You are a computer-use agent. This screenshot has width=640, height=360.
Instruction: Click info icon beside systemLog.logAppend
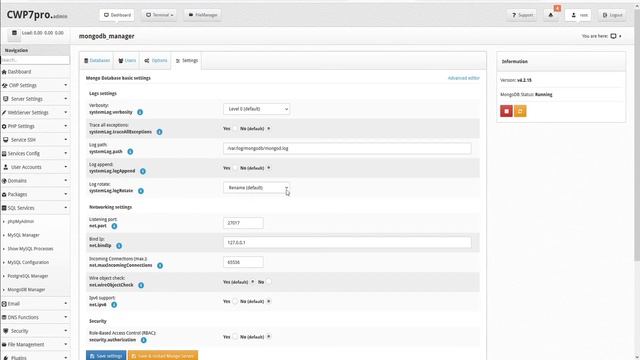tap(143, 171)
